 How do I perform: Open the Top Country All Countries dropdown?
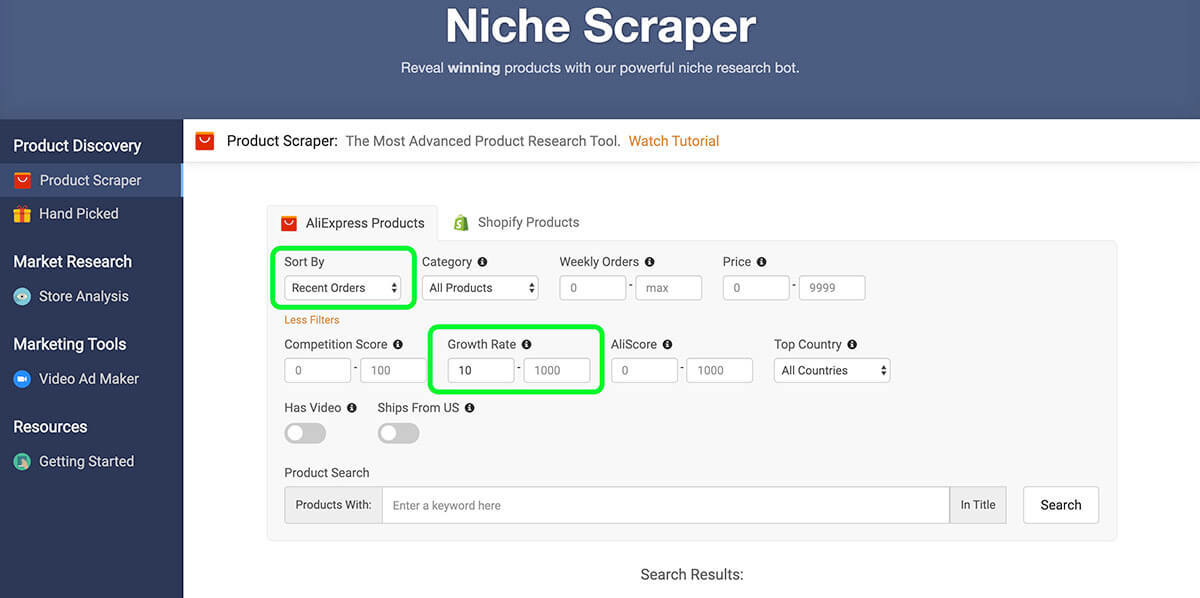832,370
